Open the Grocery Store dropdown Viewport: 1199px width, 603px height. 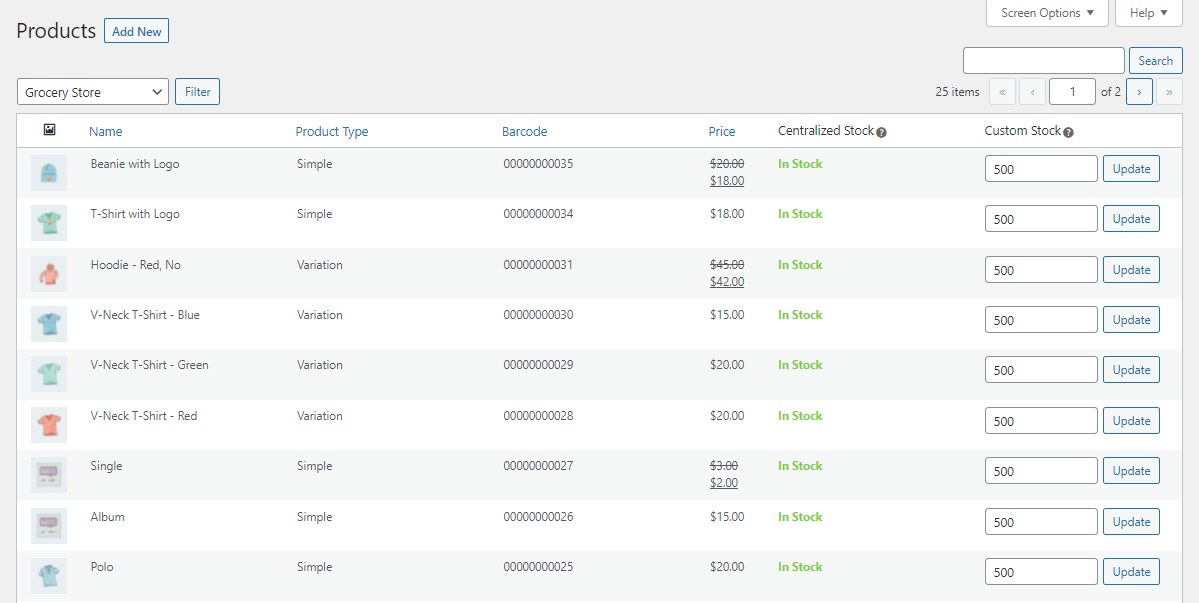tap(93, 92)
